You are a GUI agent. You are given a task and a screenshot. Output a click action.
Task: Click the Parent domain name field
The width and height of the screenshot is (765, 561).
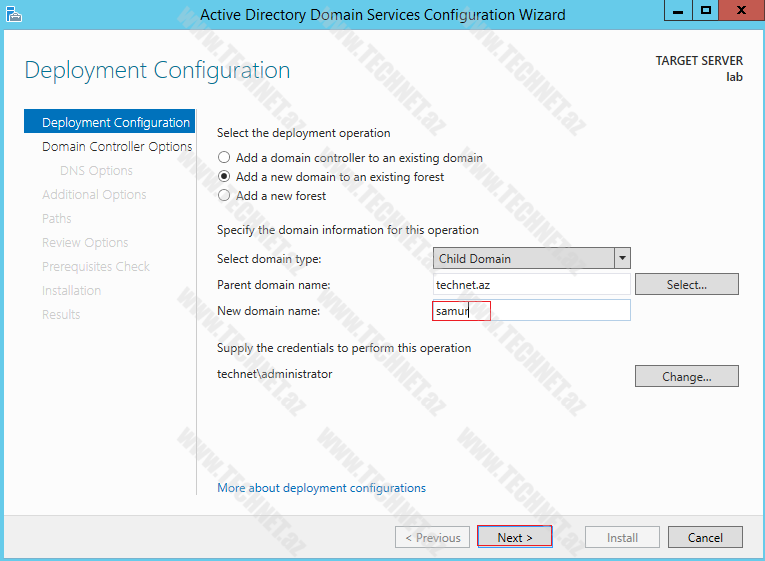531,285
